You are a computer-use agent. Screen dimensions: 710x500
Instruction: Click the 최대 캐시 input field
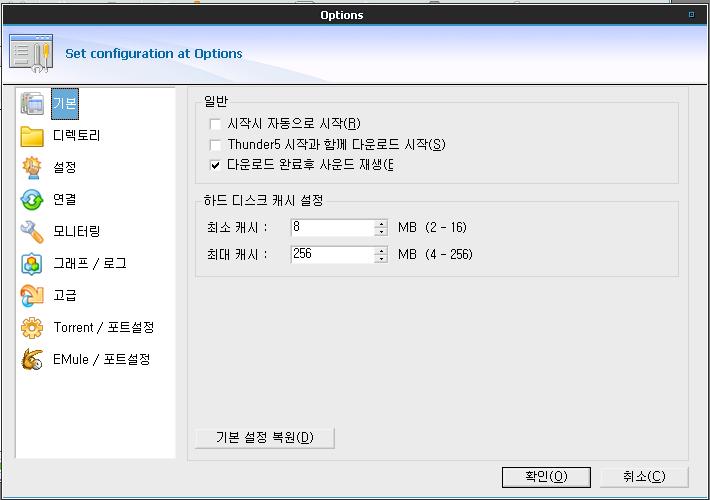coord(333,254)
